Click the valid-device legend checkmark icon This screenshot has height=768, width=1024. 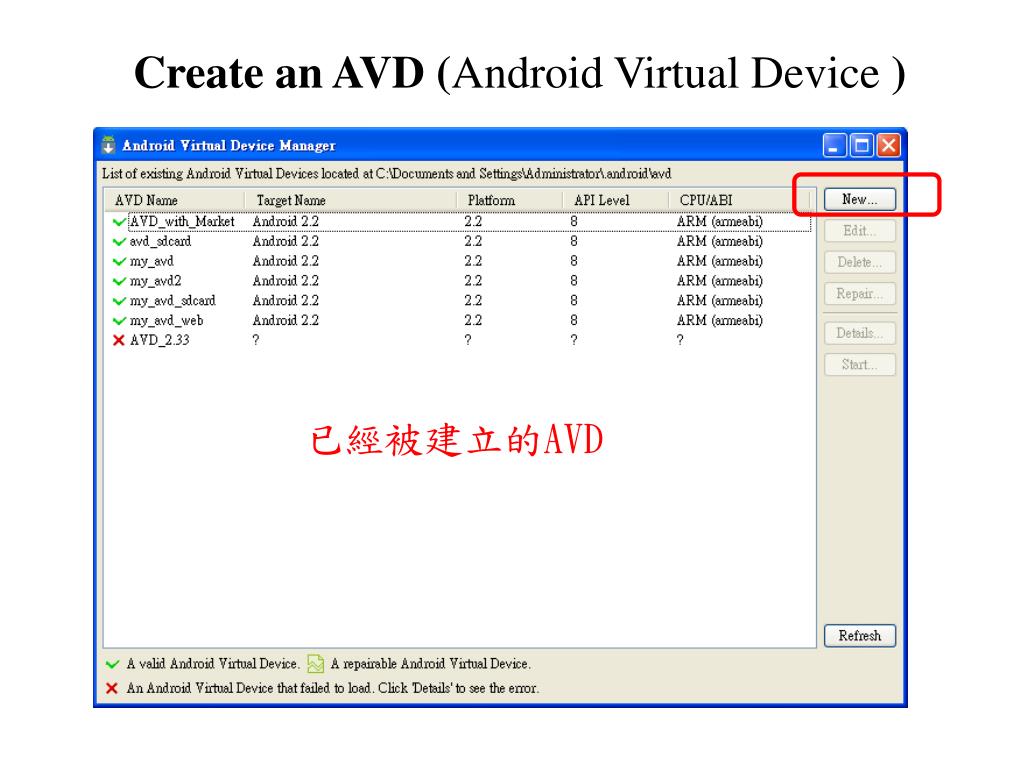[x=112, y=664]
